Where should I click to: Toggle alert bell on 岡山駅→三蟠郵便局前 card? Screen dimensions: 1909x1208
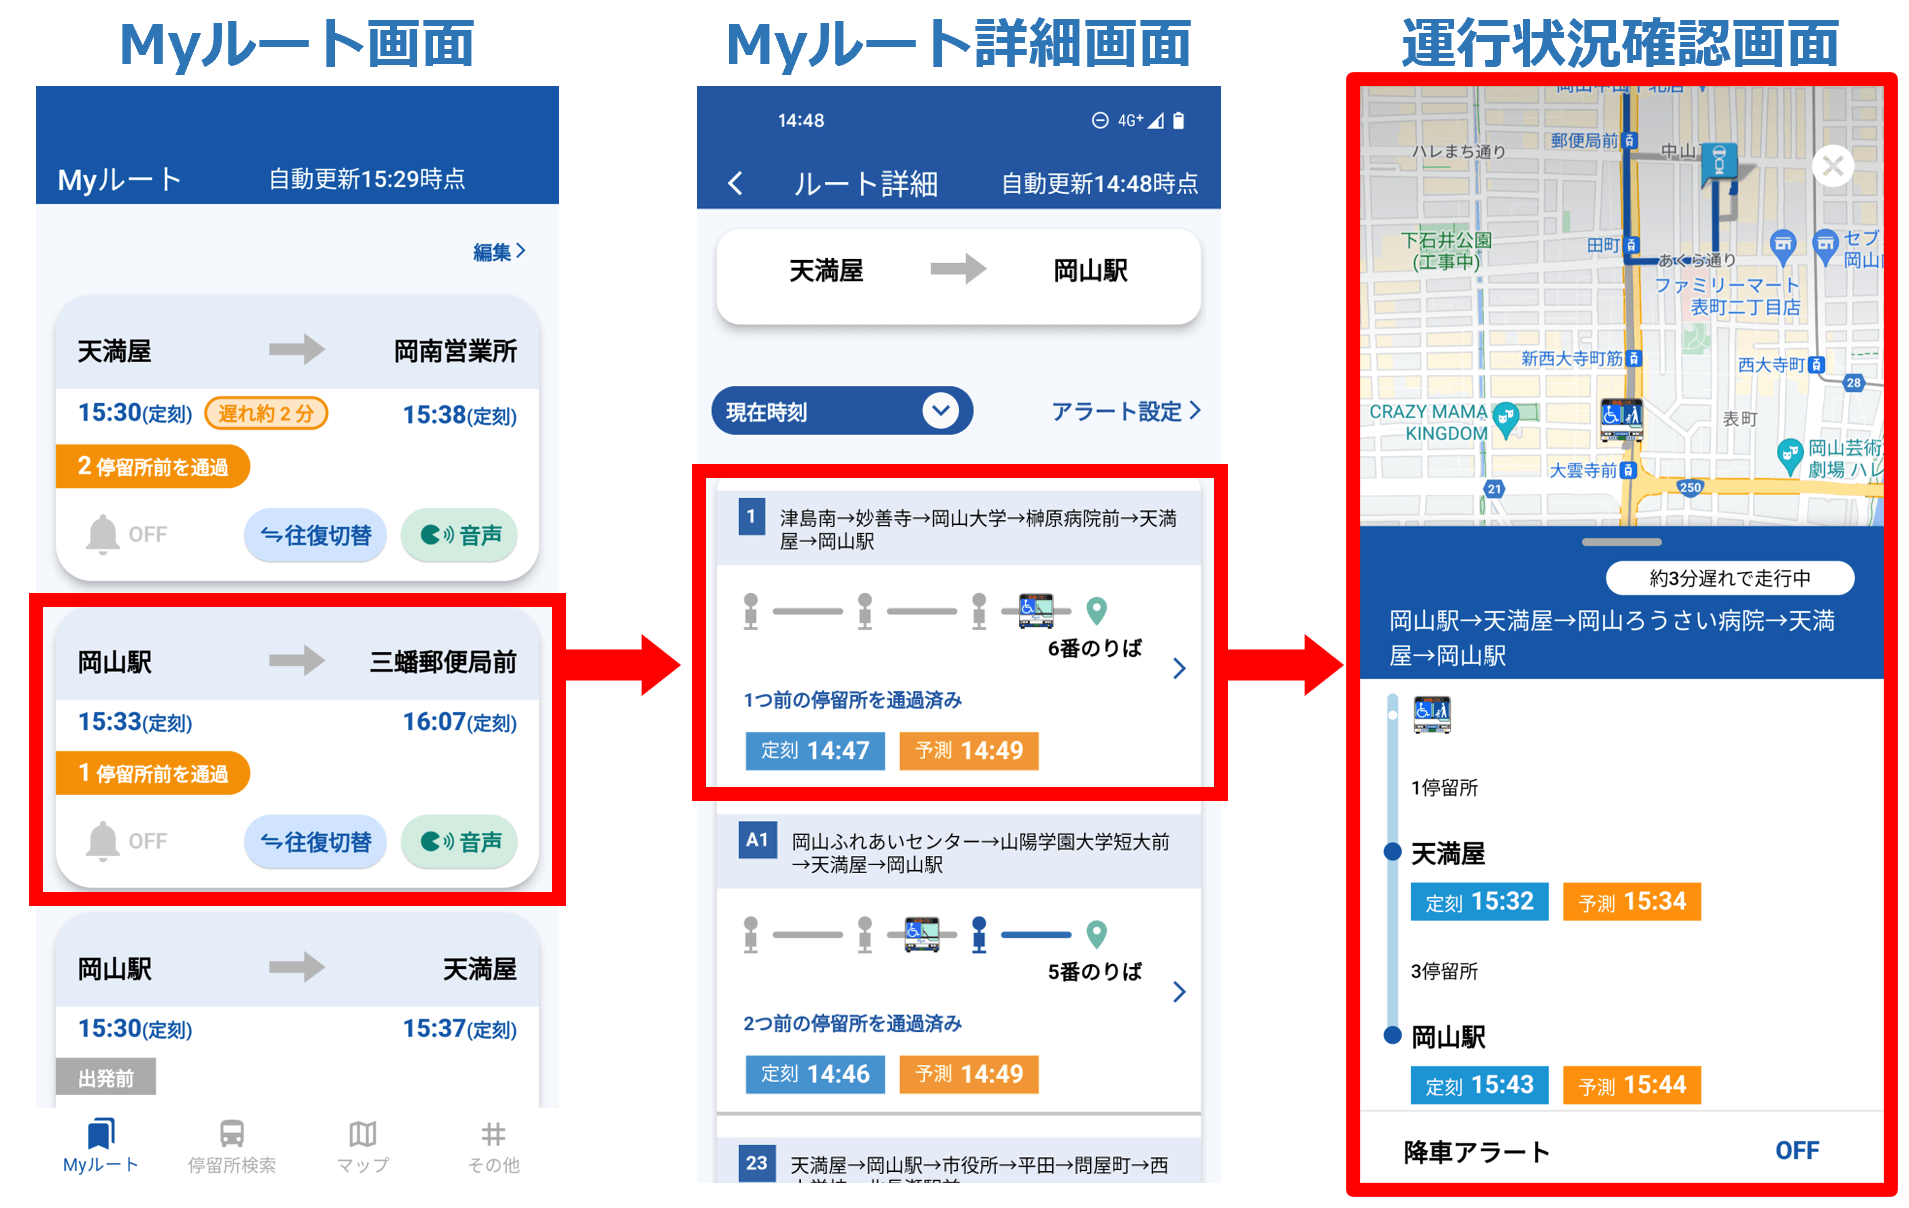(104, 842)
